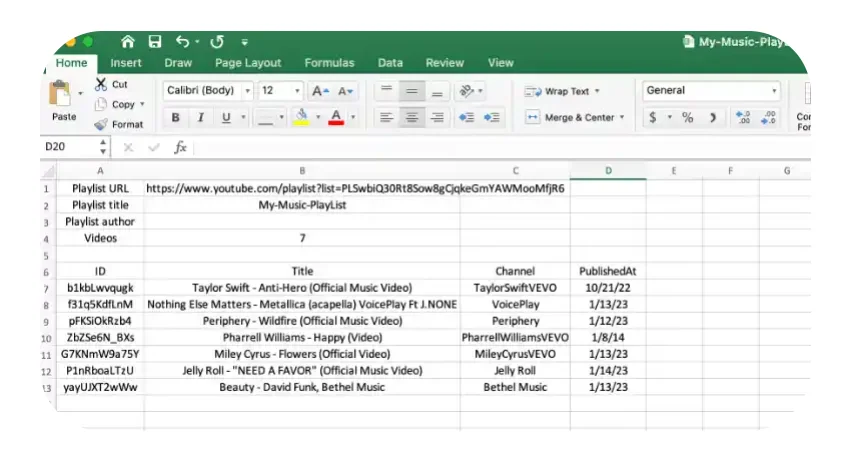
Task: Open the View tab
Action: click(x=501, y=63)
